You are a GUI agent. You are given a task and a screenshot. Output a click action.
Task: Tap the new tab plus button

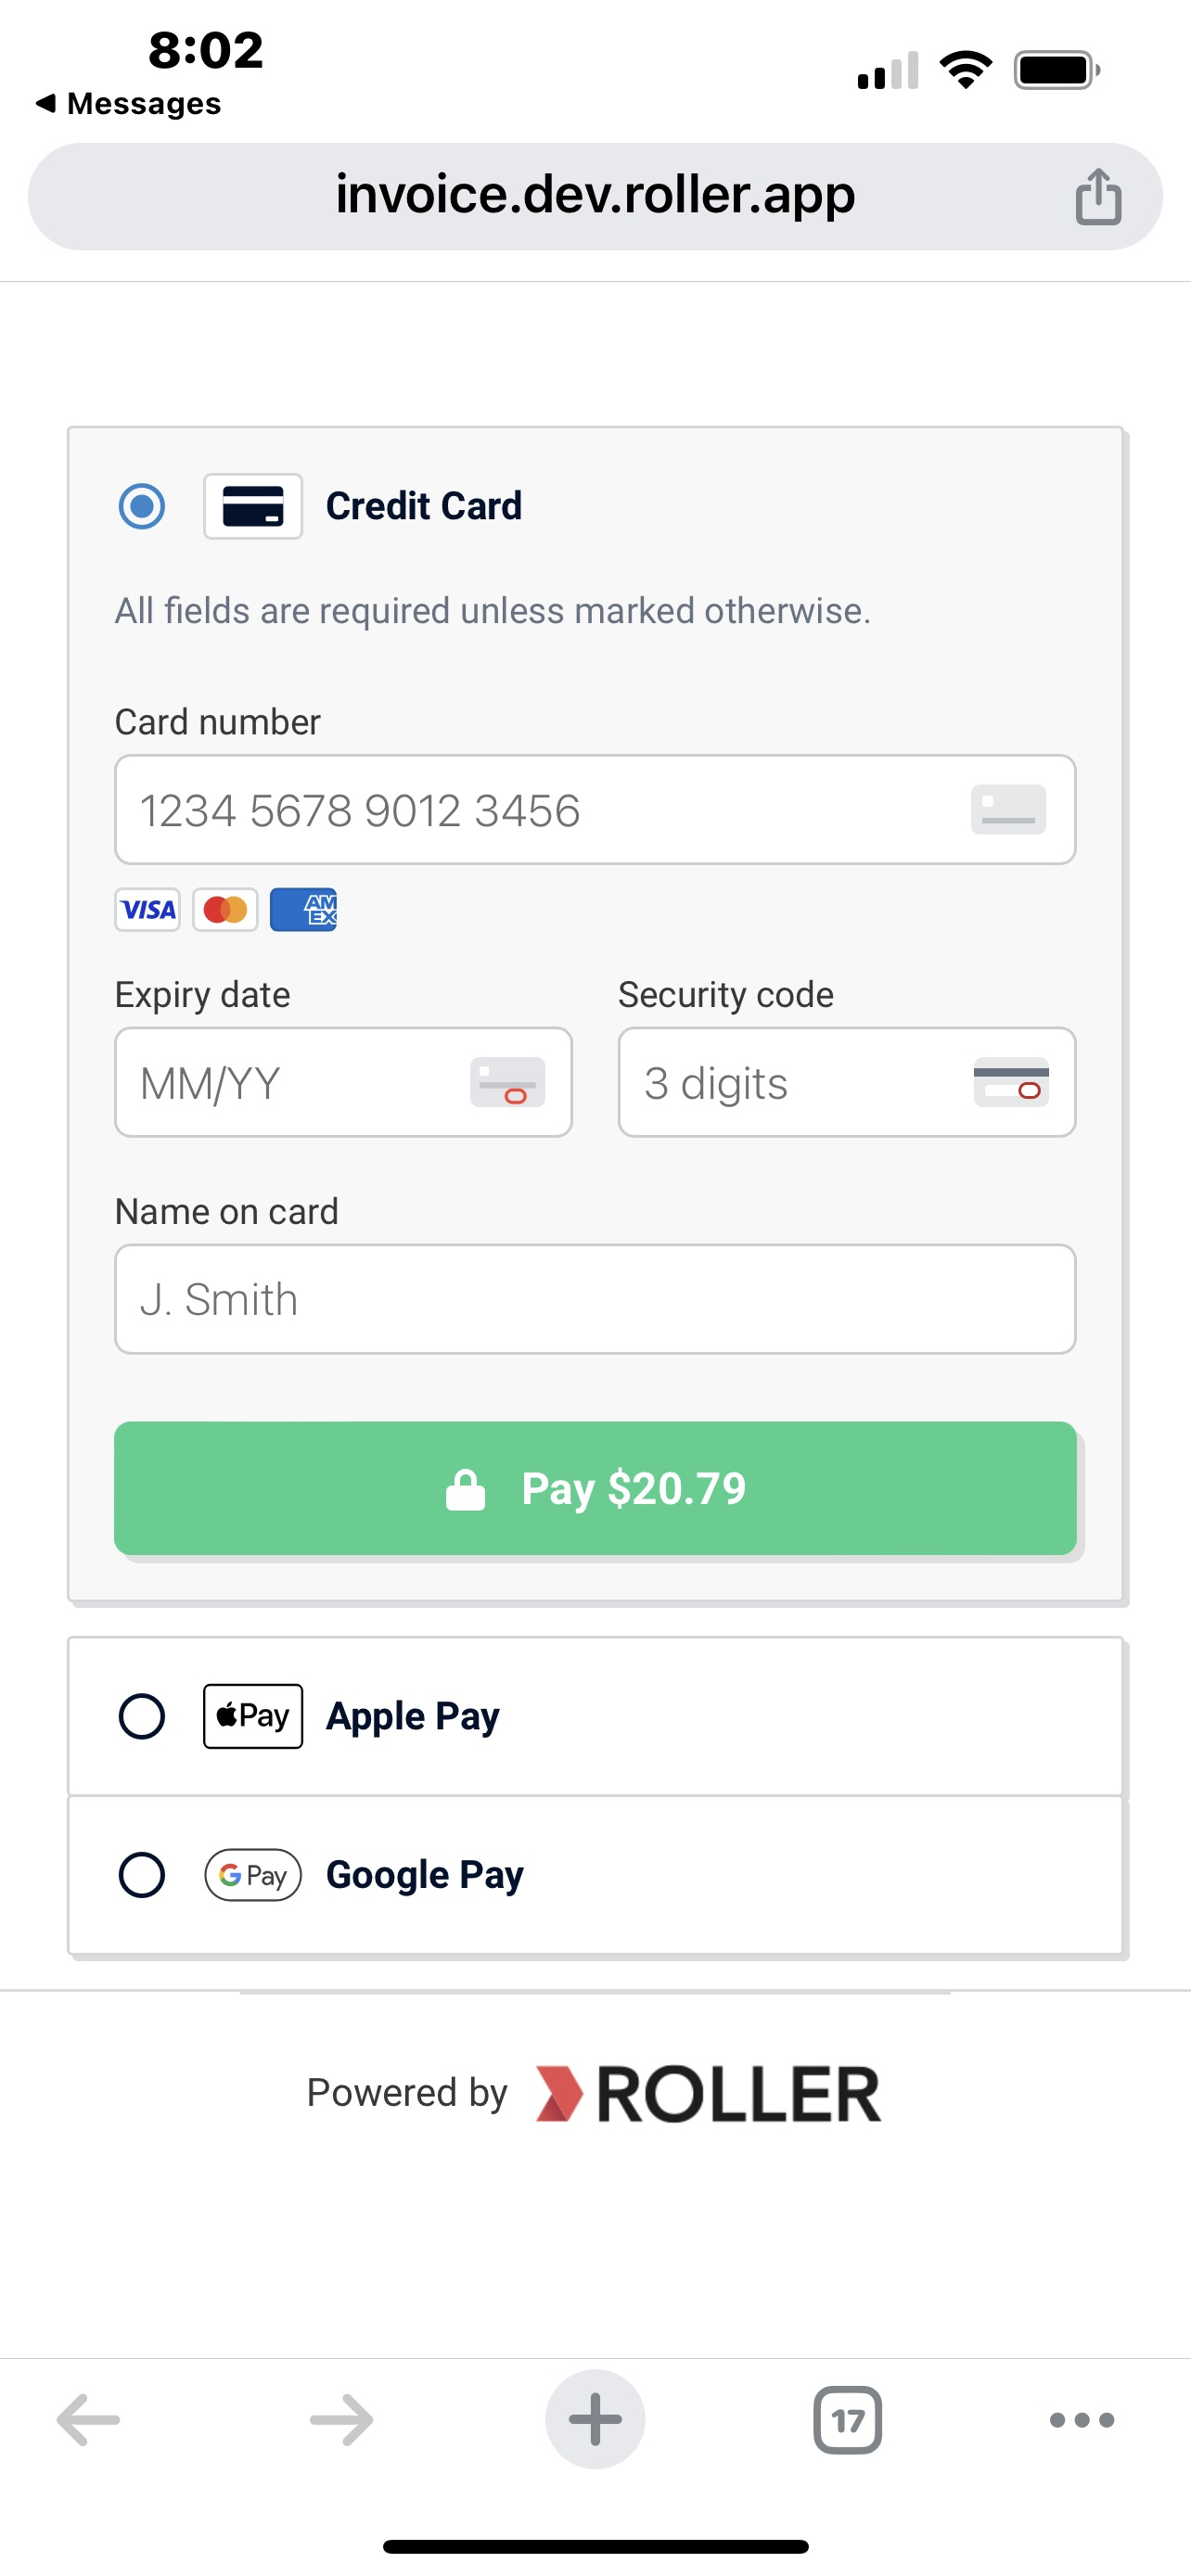click(x=595, y=2419)
